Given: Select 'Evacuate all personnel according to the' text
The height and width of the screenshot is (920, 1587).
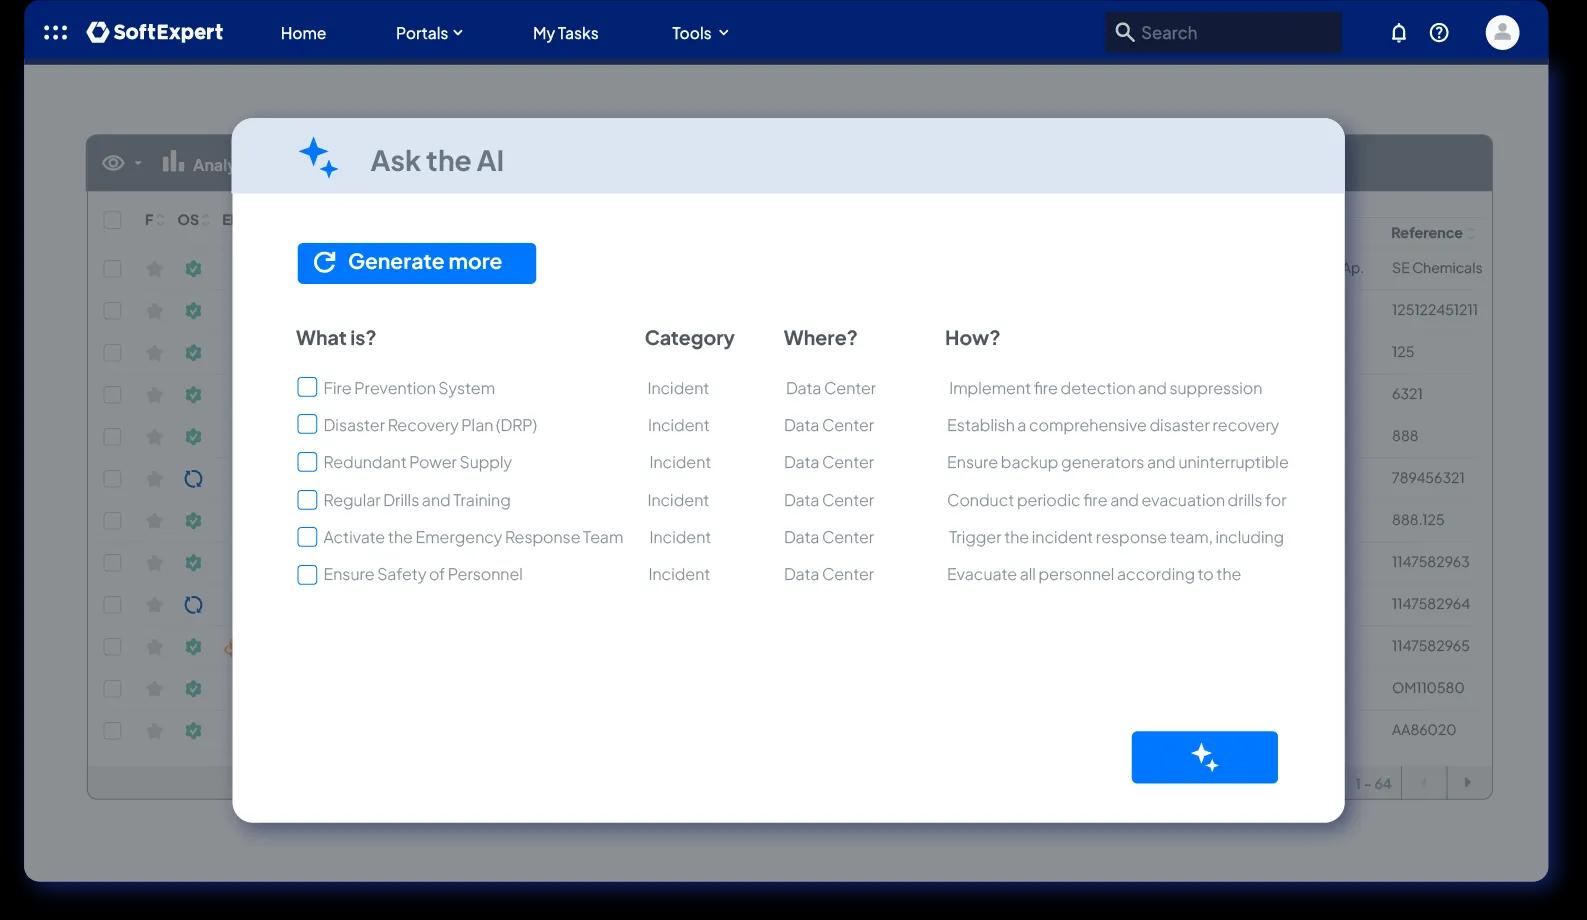Looking at the screenshot, I should click(1093, 574).
